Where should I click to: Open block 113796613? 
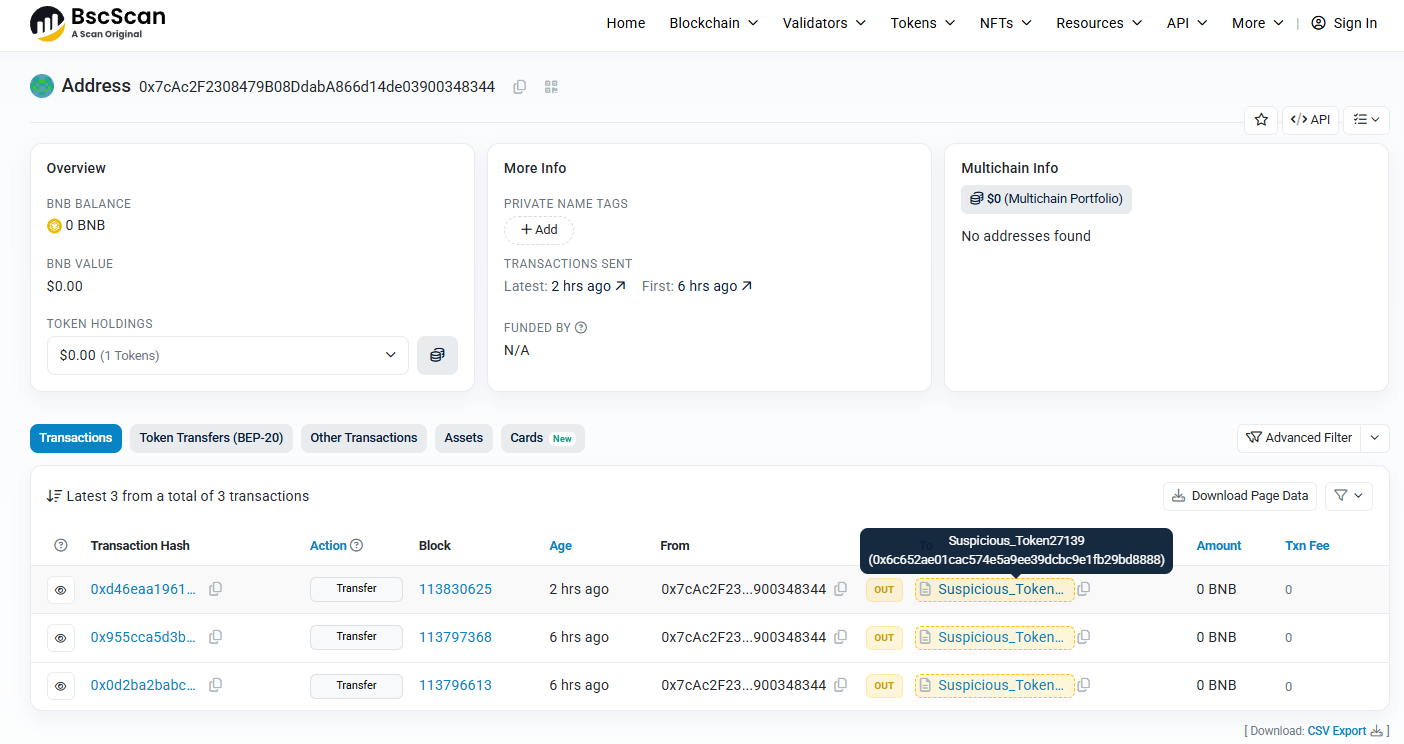[x=455, y=685]
